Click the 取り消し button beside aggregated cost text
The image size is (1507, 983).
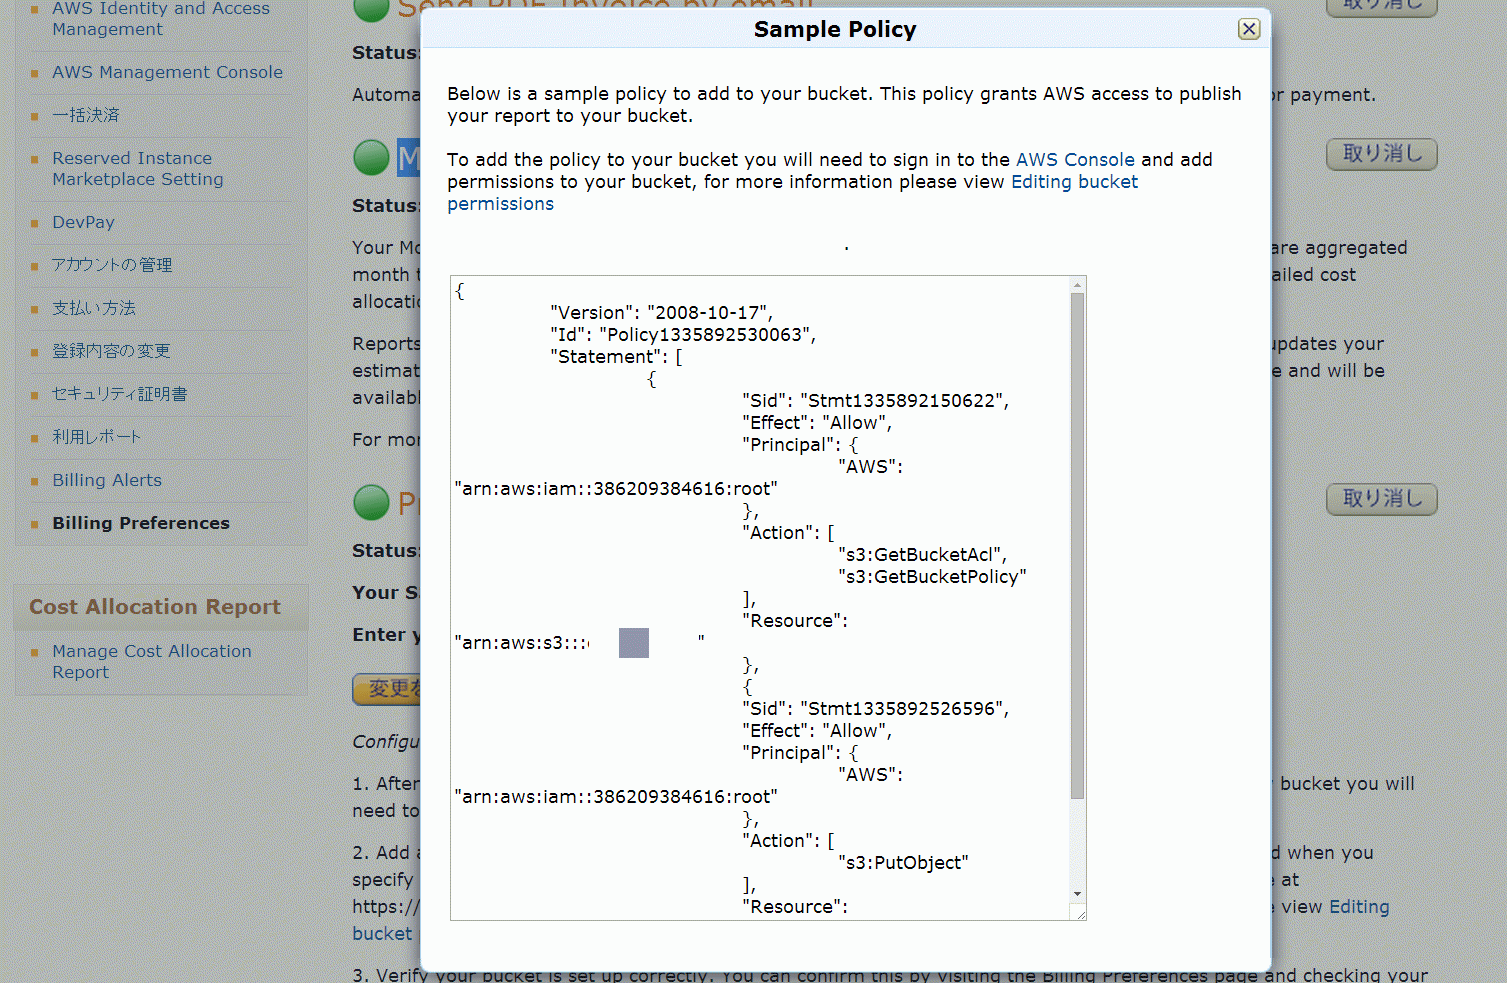click(1382, 154)
